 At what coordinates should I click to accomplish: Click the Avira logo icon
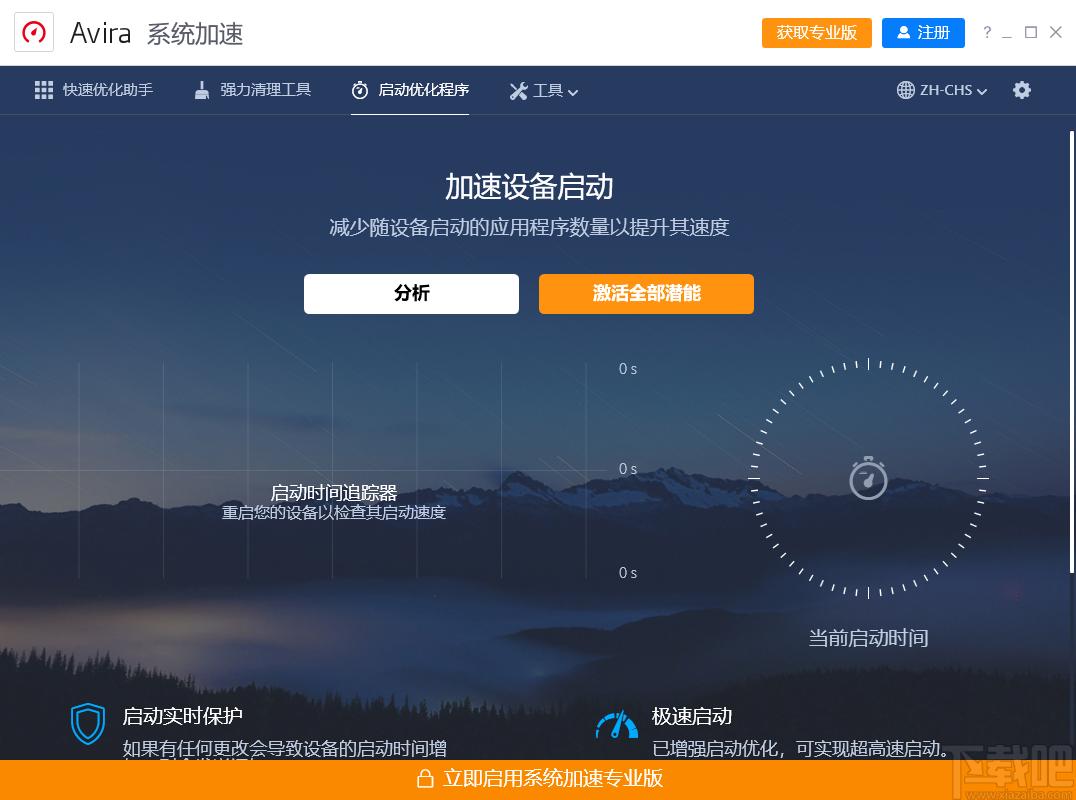tap(34, 32)
